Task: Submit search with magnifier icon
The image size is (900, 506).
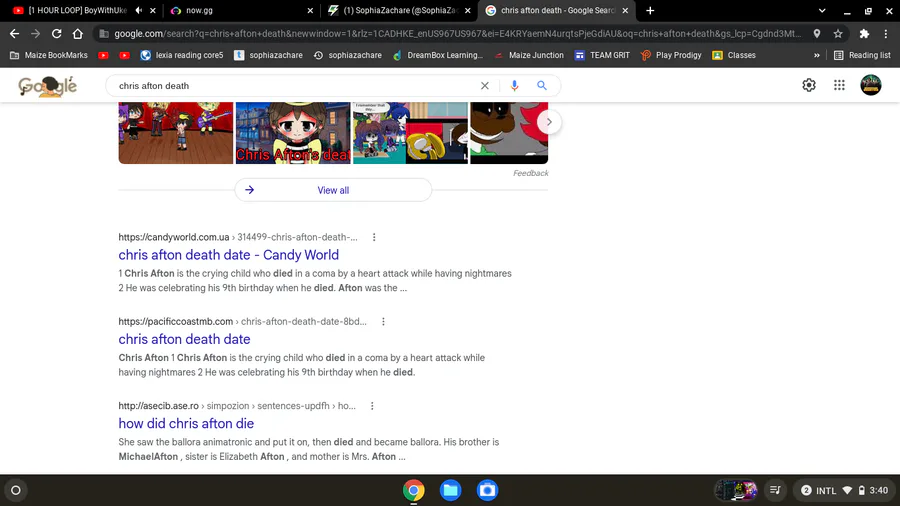Action: coord(541,85)
